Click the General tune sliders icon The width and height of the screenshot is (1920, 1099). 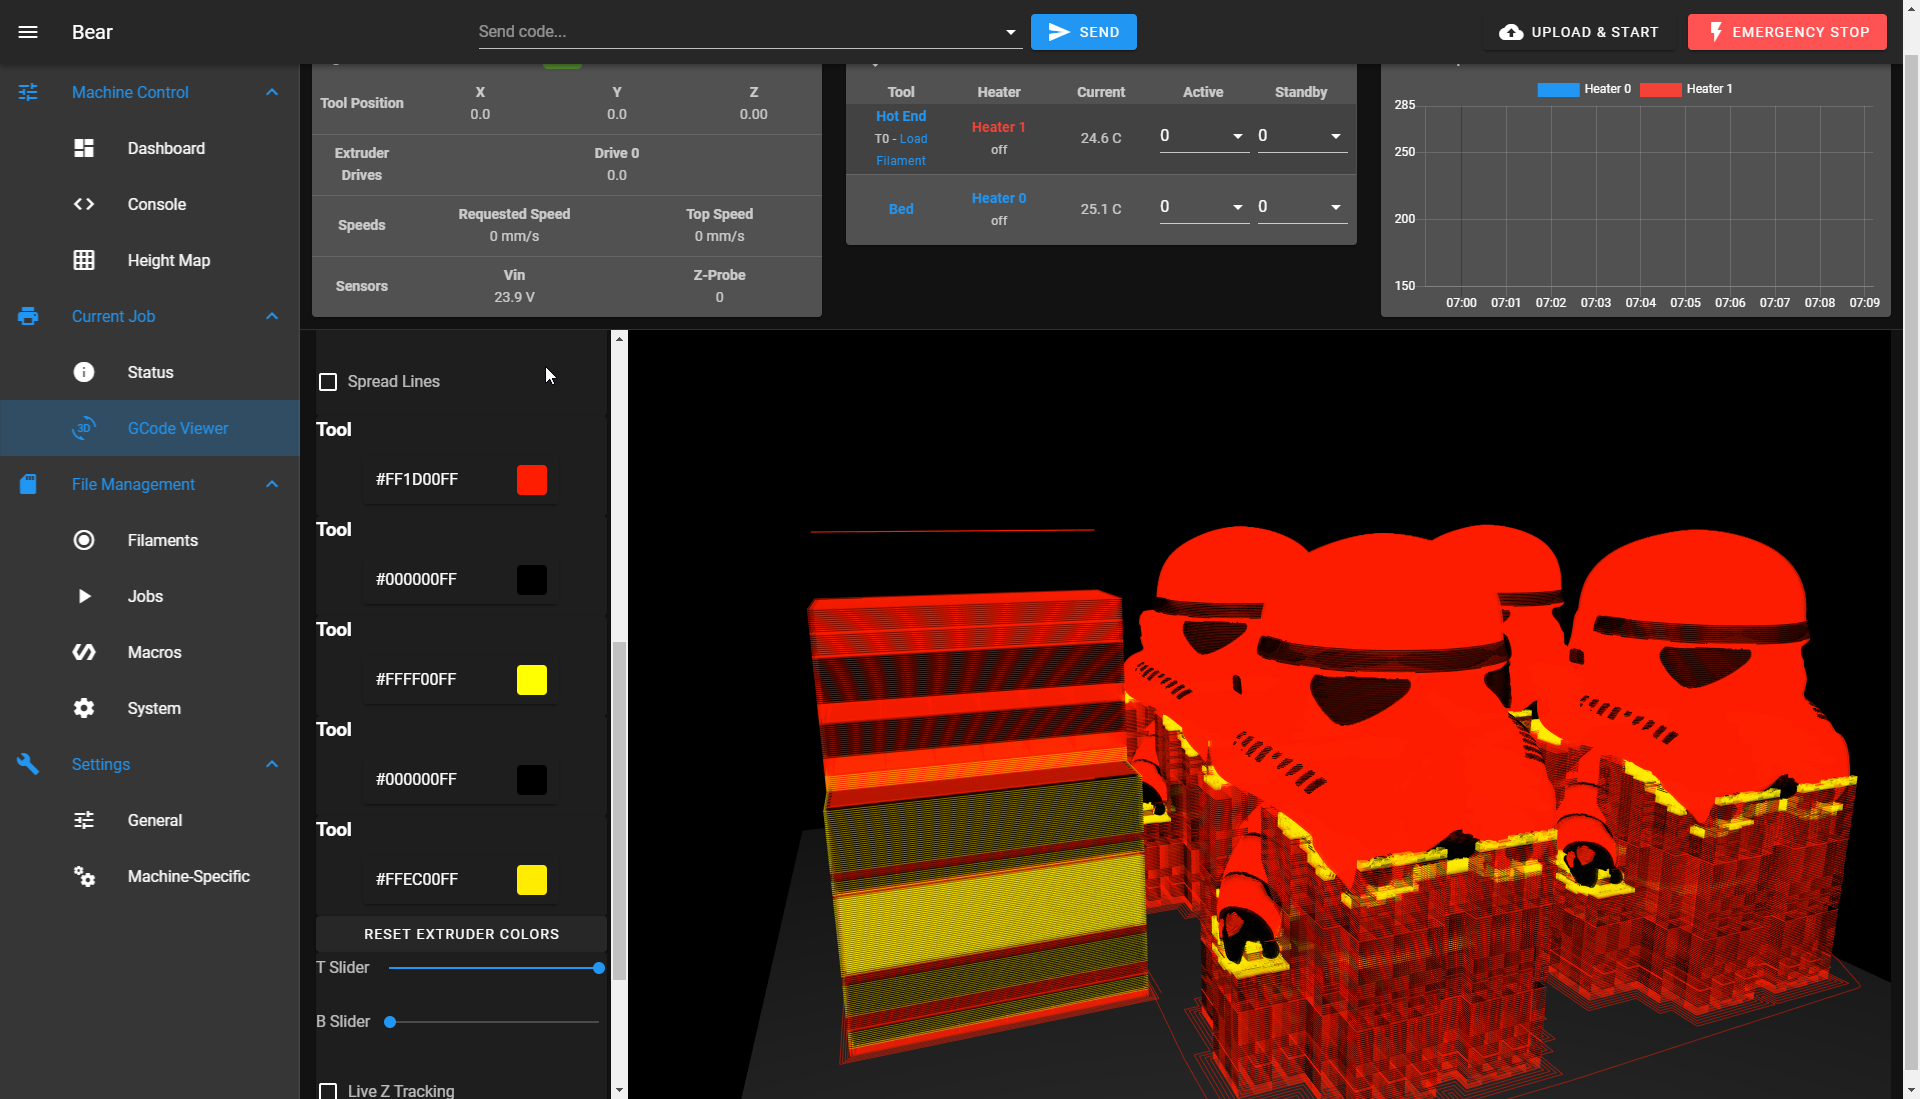(84, 820)
